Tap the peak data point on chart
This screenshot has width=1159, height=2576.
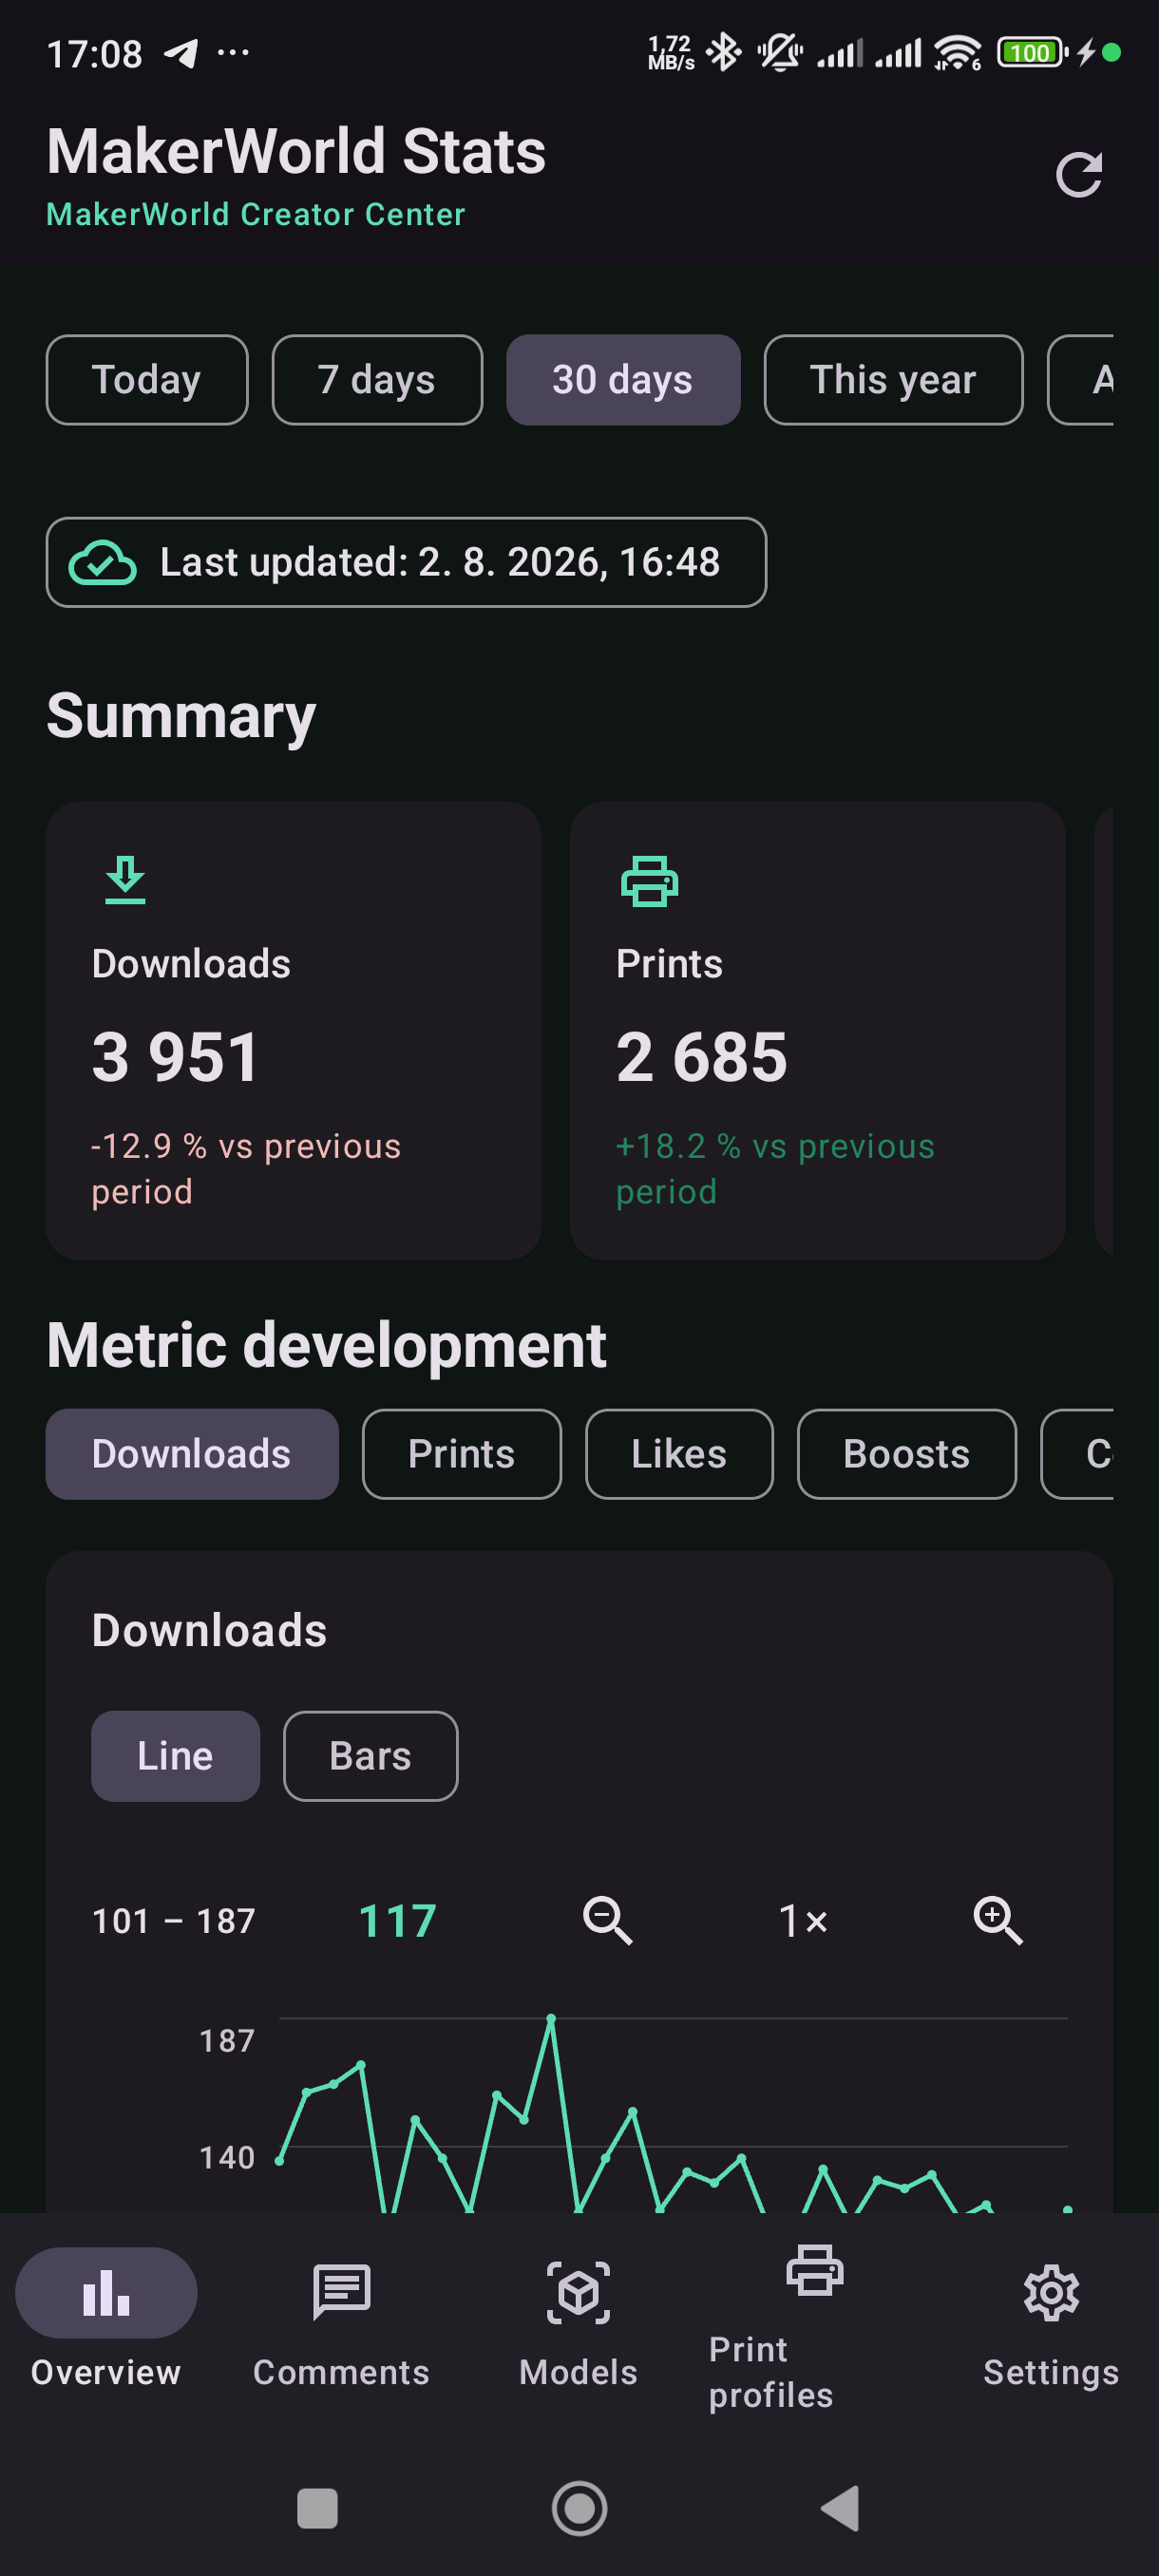click(x=550, y=2018)
